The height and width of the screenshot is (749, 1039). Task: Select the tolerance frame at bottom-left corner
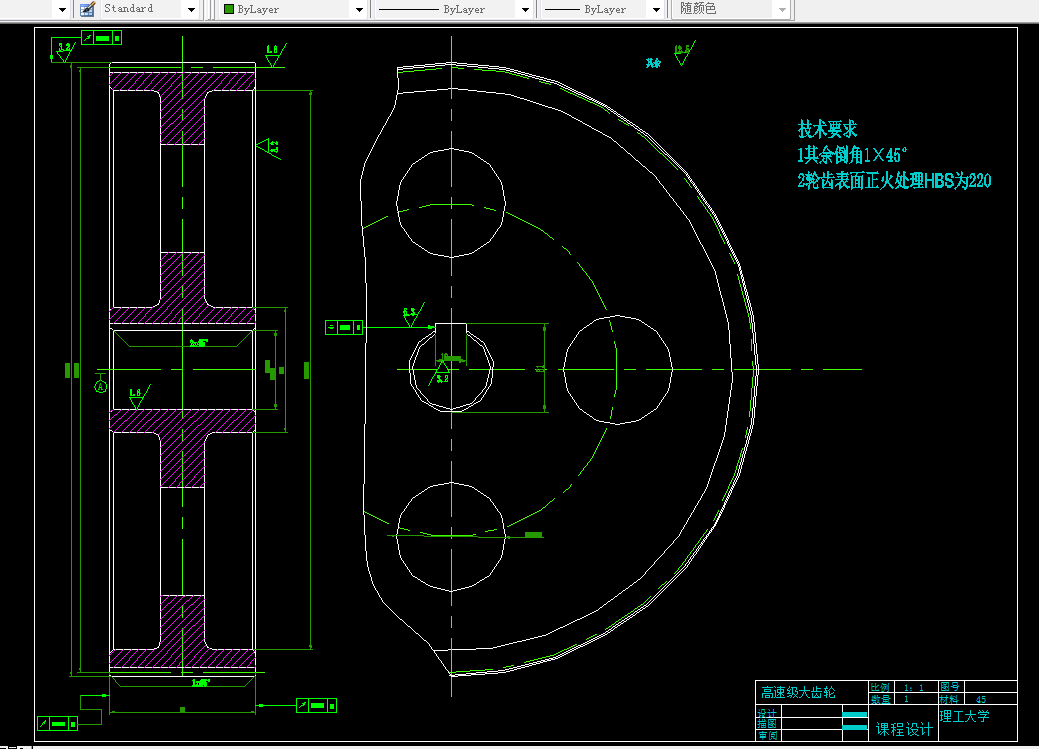(x=58, y=724)
